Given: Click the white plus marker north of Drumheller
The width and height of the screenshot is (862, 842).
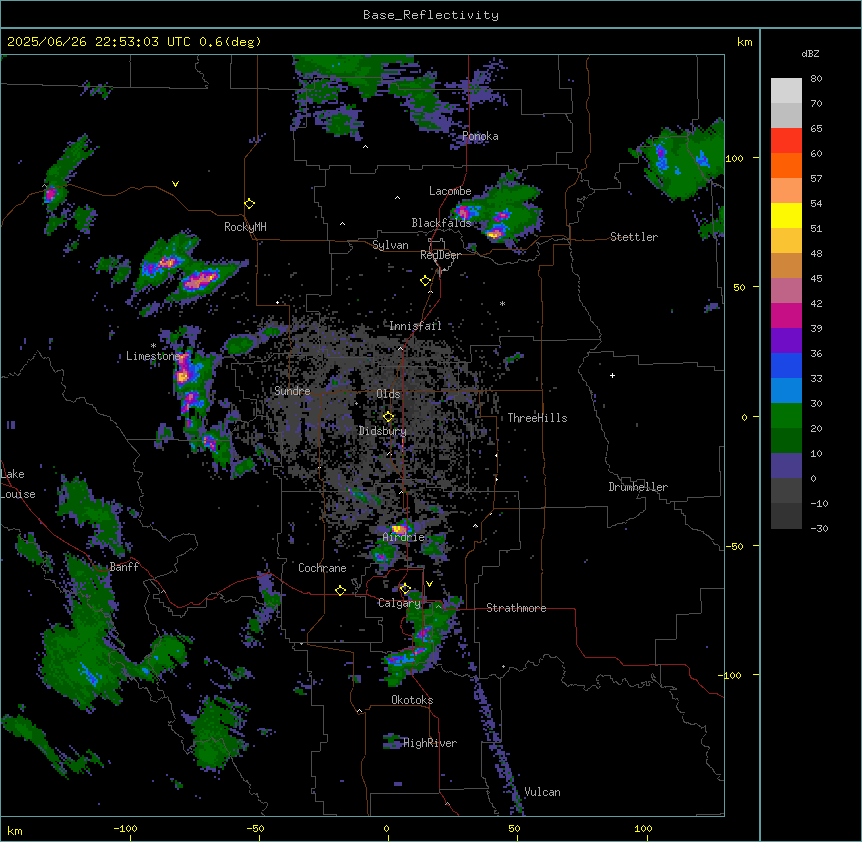Looking at the screenshot, I should (612, 375).
